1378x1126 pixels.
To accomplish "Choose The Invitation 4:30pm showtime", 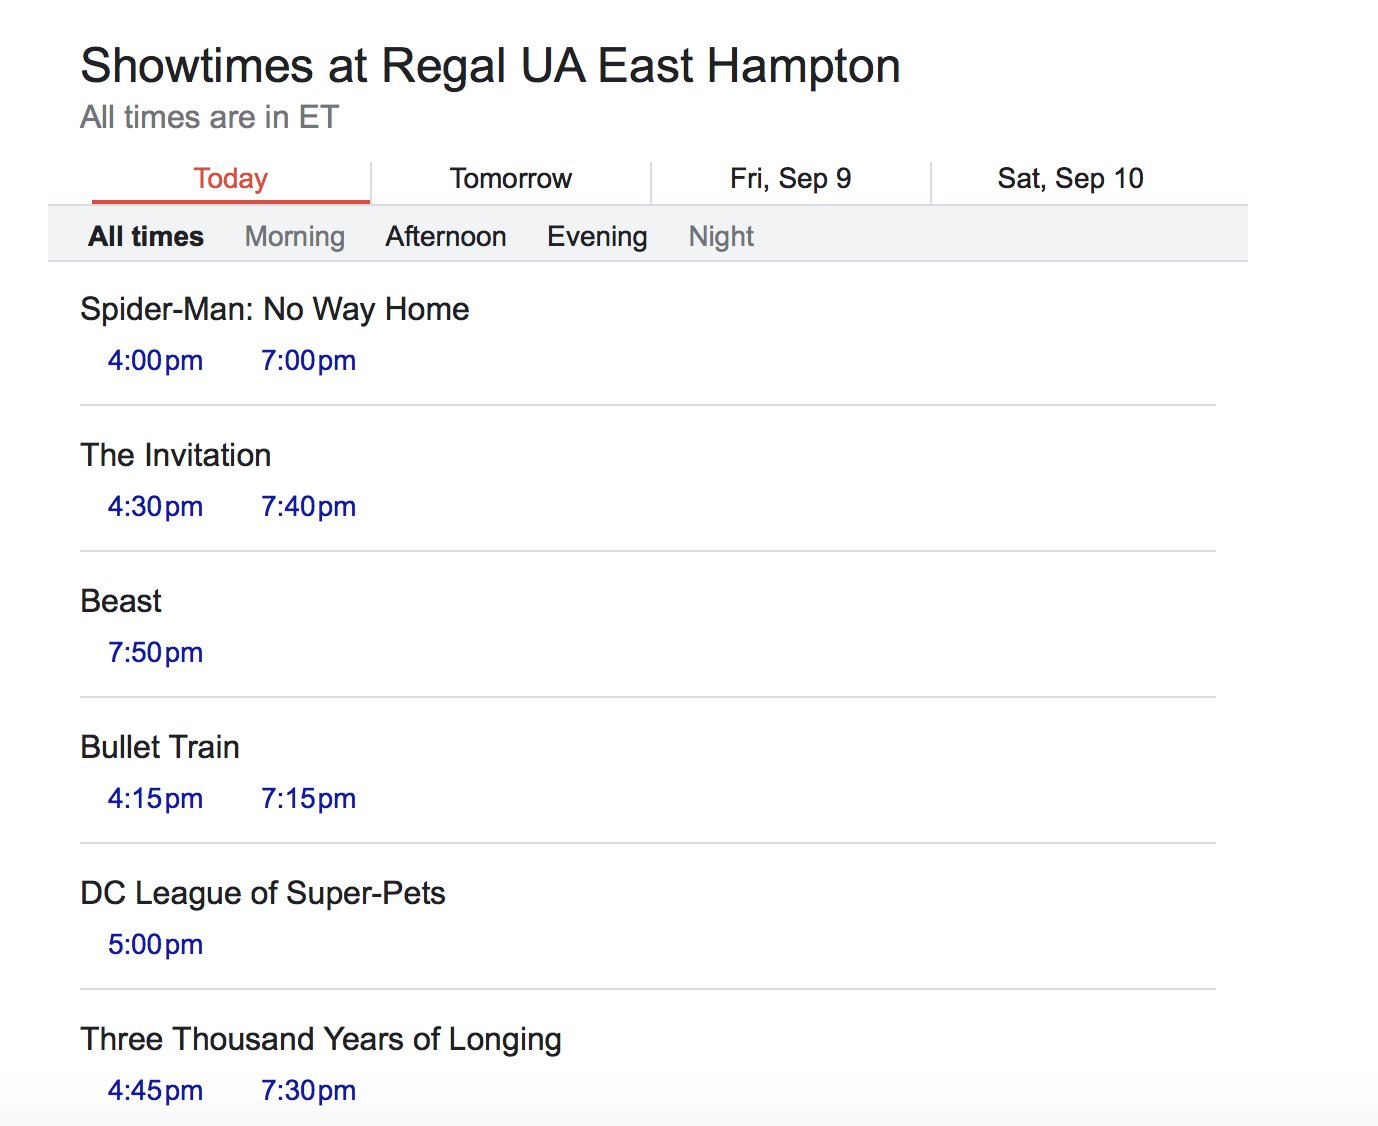I will pos(156,507).
